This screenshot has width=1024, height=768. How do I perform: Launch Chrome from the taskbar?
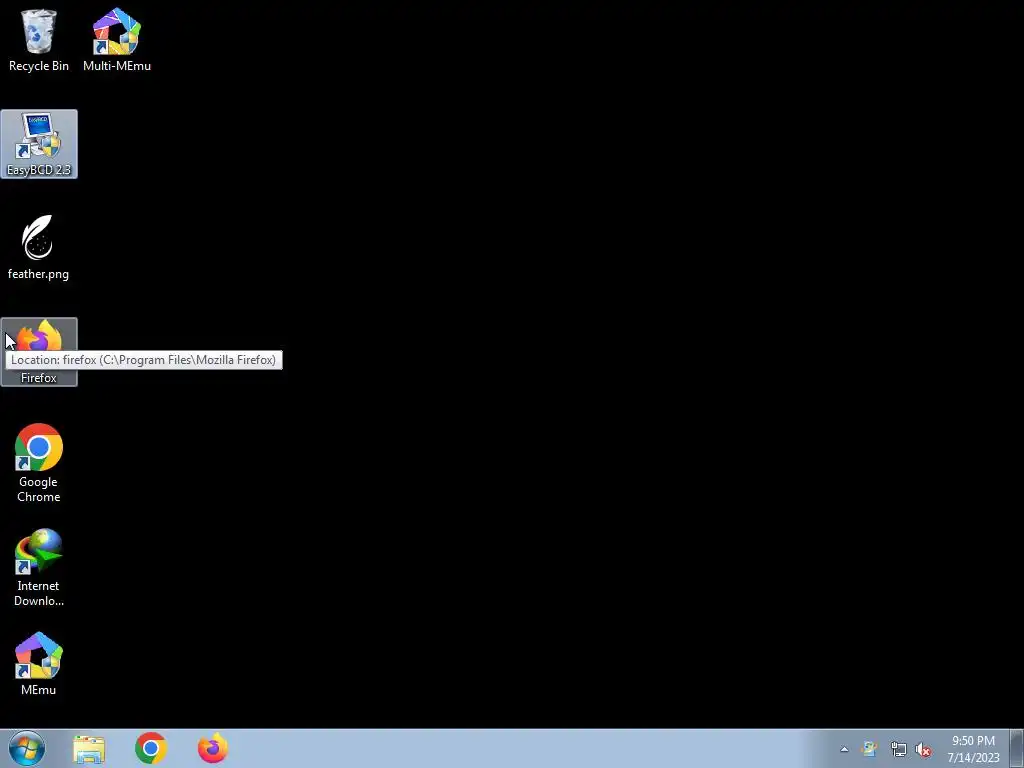[151, 748]
